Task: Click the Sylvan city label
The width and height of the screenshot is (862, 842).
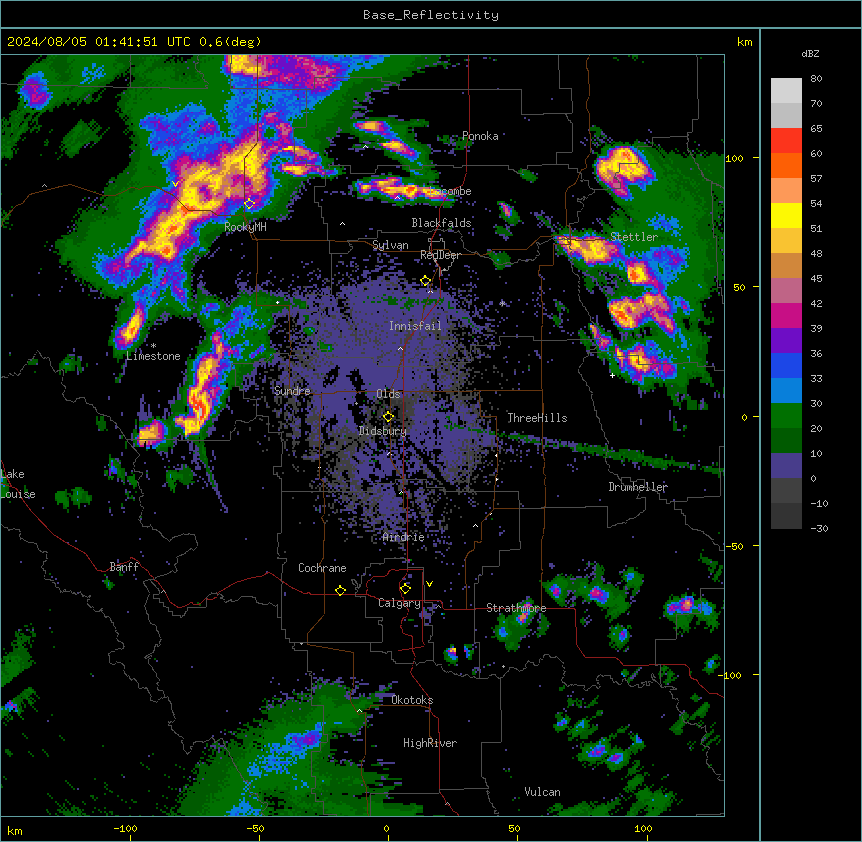Action: point(390,245)
